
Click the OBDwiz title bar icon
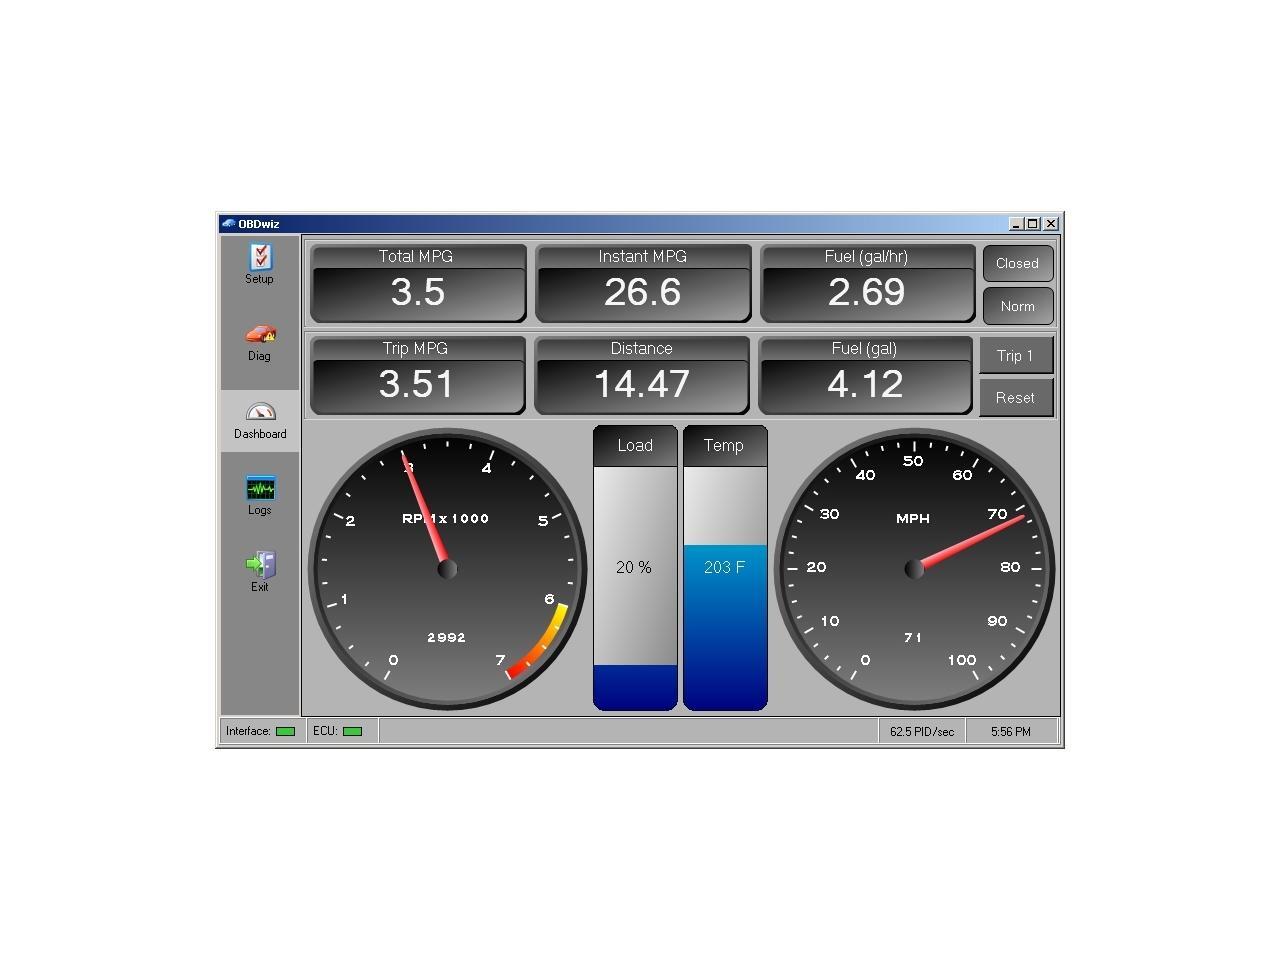coord(228,224)
